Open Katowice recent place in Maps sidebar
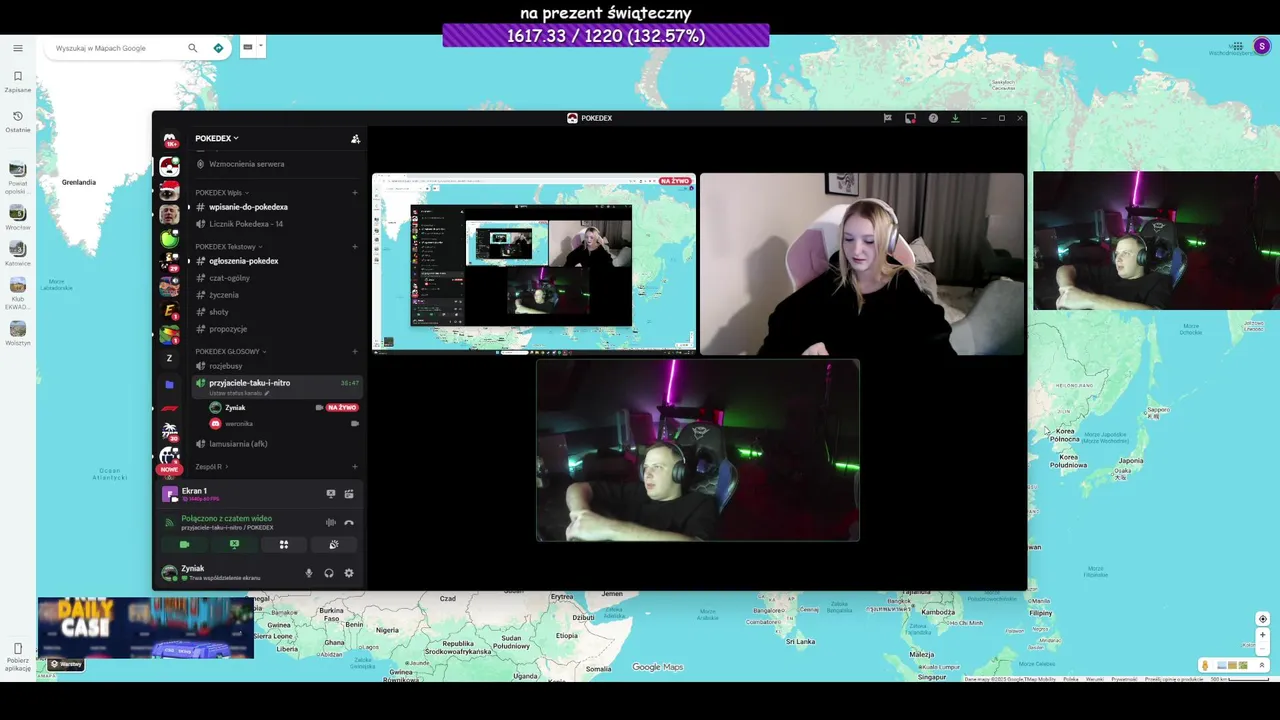 (18, 253)
